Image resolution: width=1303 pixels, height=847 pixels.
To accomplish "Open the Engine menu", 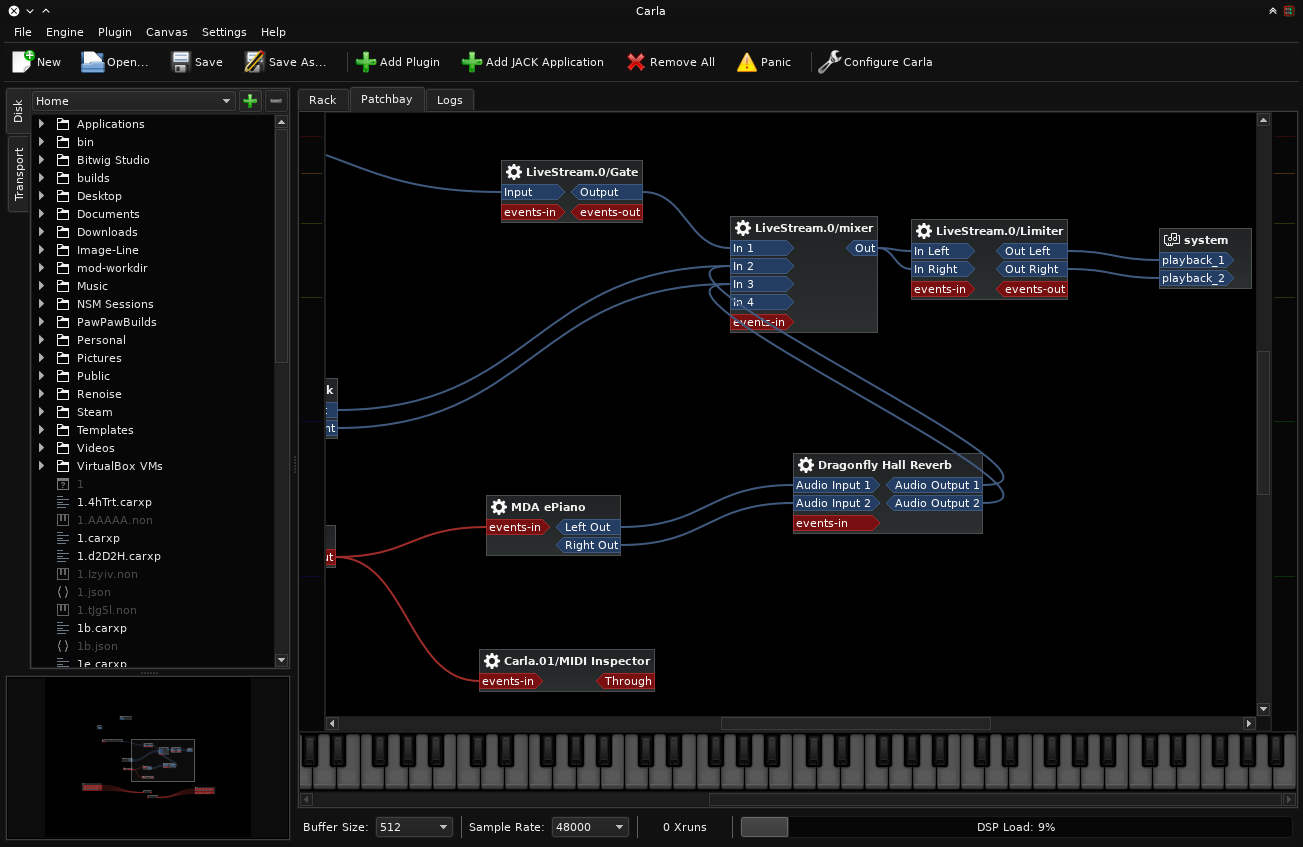I will [x=65, y=32].
